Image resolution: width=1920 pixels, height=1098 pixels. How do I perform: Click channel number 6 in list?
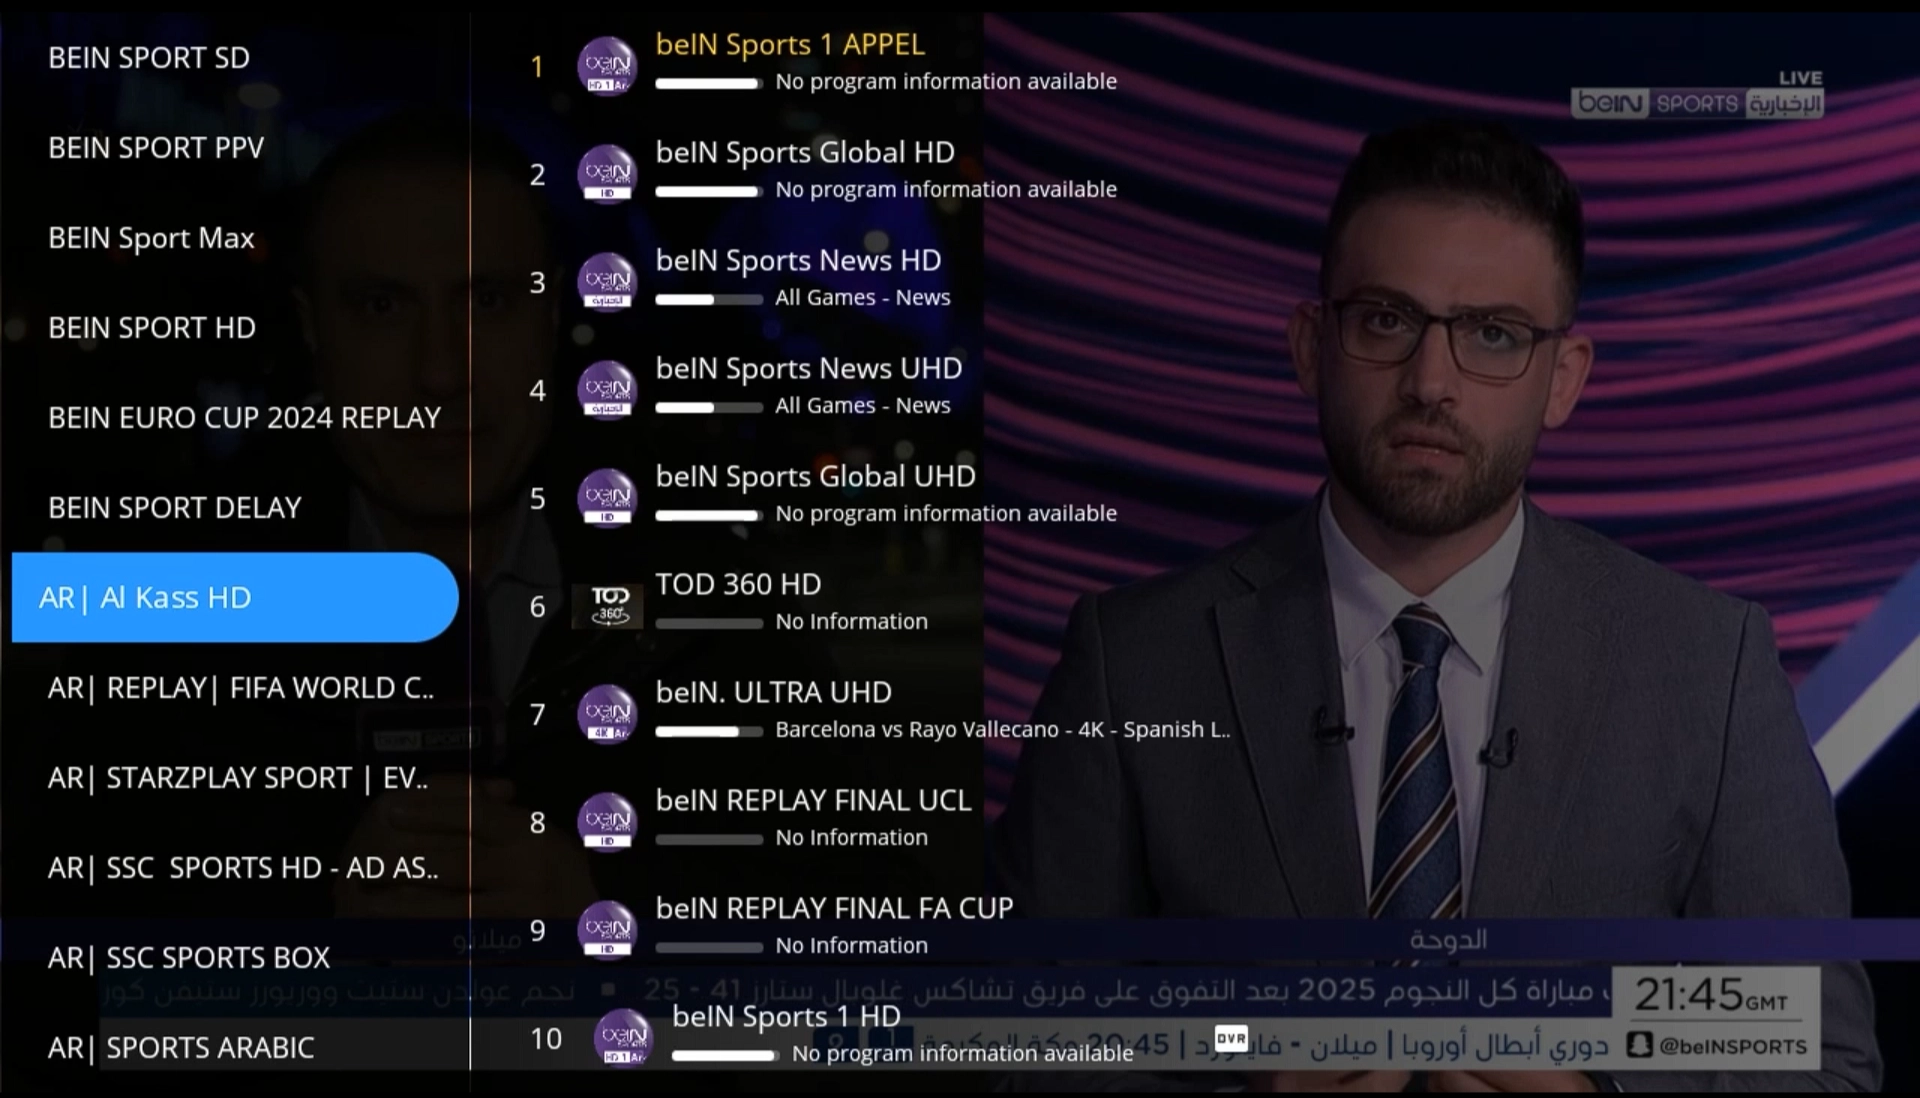pos(537,606)
